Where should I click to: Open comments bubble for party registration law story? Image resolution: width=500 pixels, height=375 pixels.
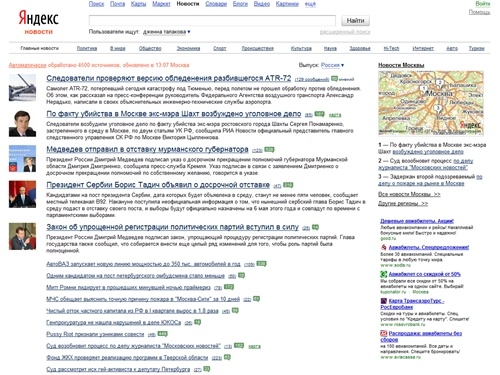pos(315,227)
